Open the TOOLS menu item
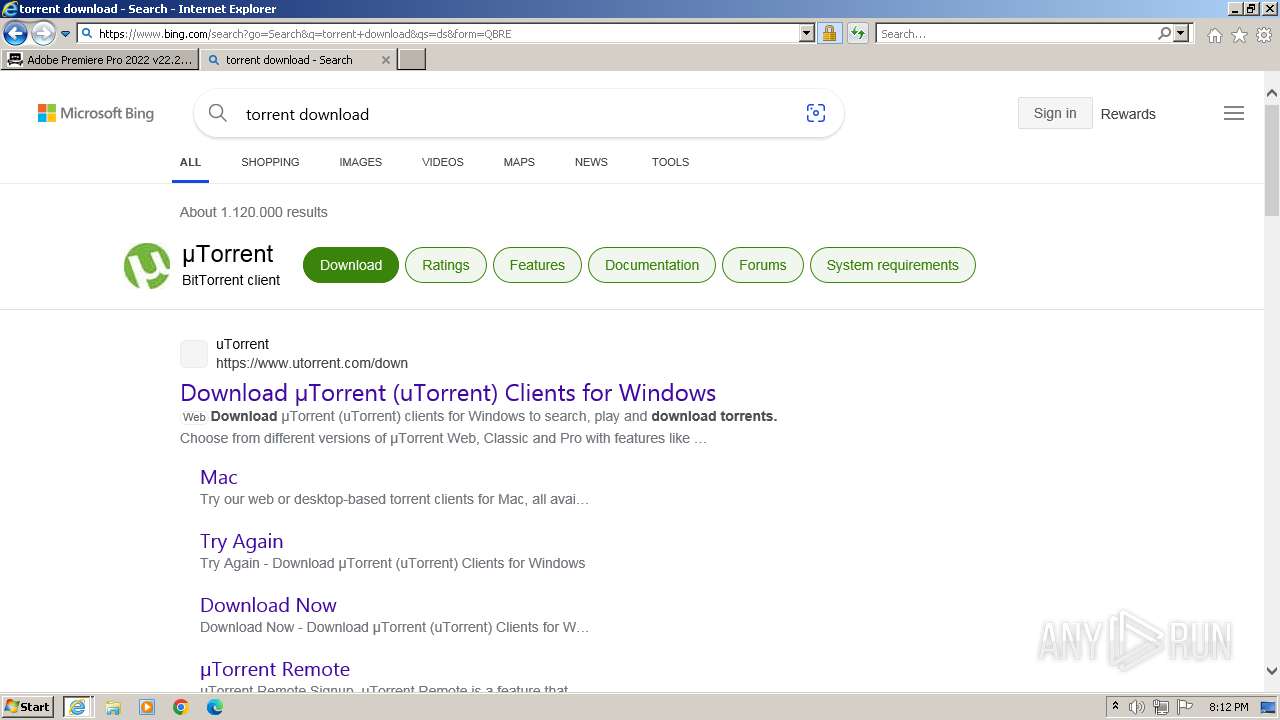 coord(670,162)
